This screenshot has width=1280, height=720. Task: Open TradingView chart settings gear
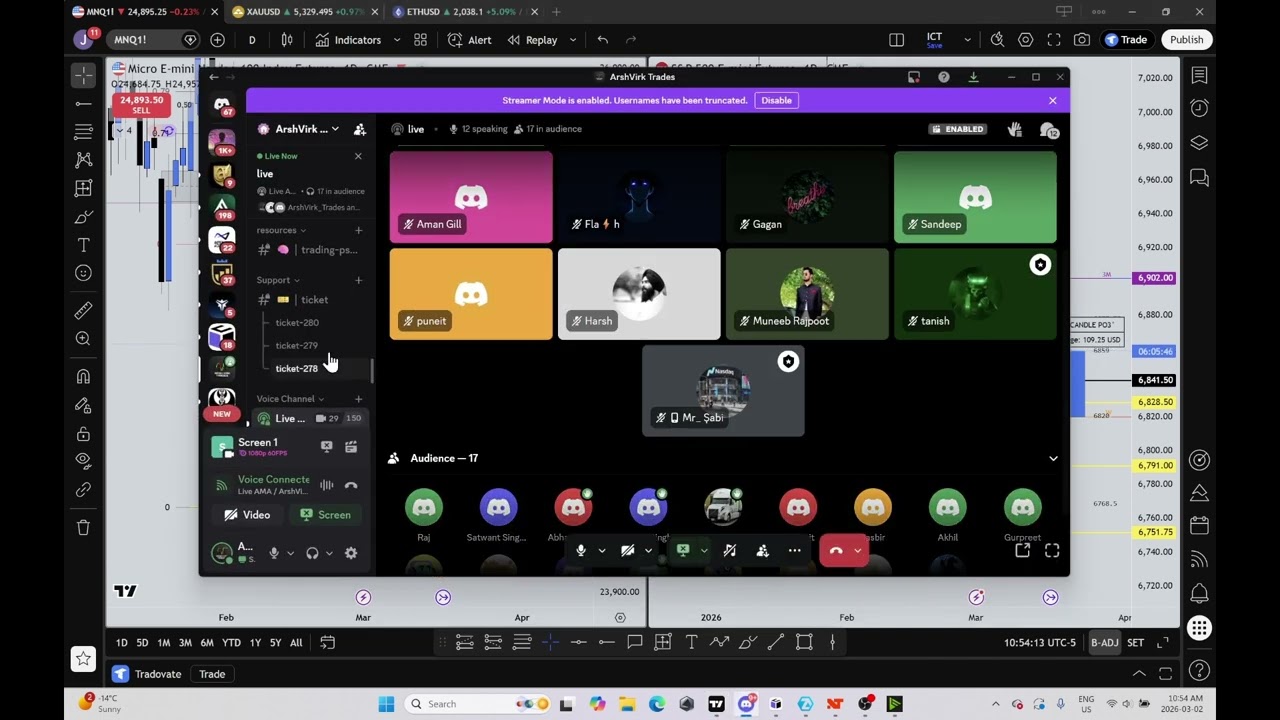(x=1025, y=40)
